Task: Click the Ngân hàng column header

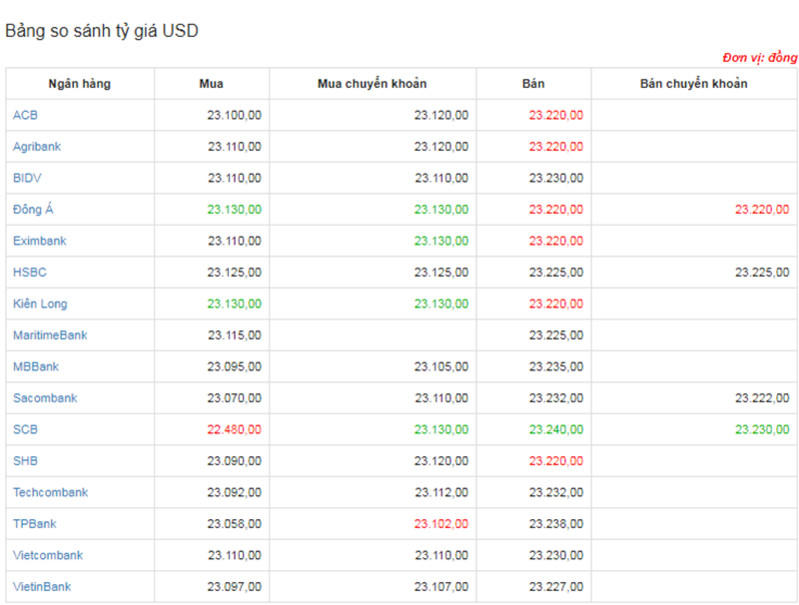Action: pos(80,84)
